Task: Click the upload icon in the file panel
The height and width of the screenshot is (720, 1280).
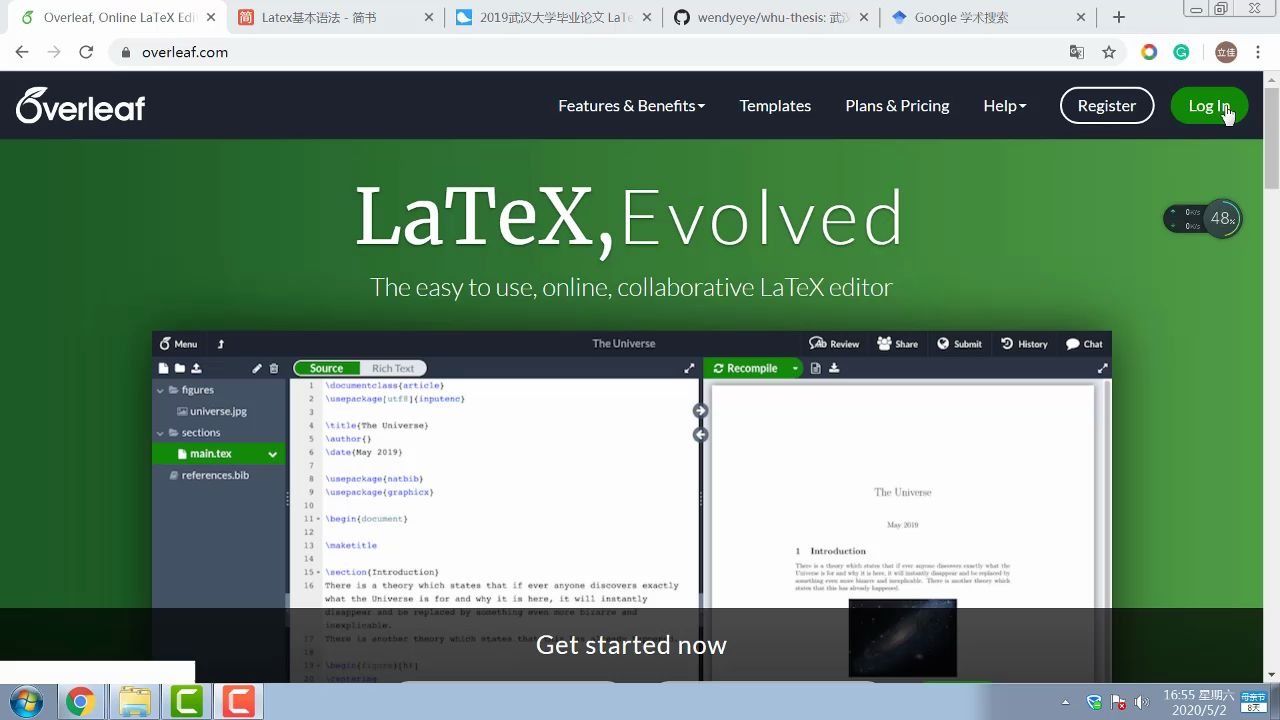Action: [x=196, y=368]
